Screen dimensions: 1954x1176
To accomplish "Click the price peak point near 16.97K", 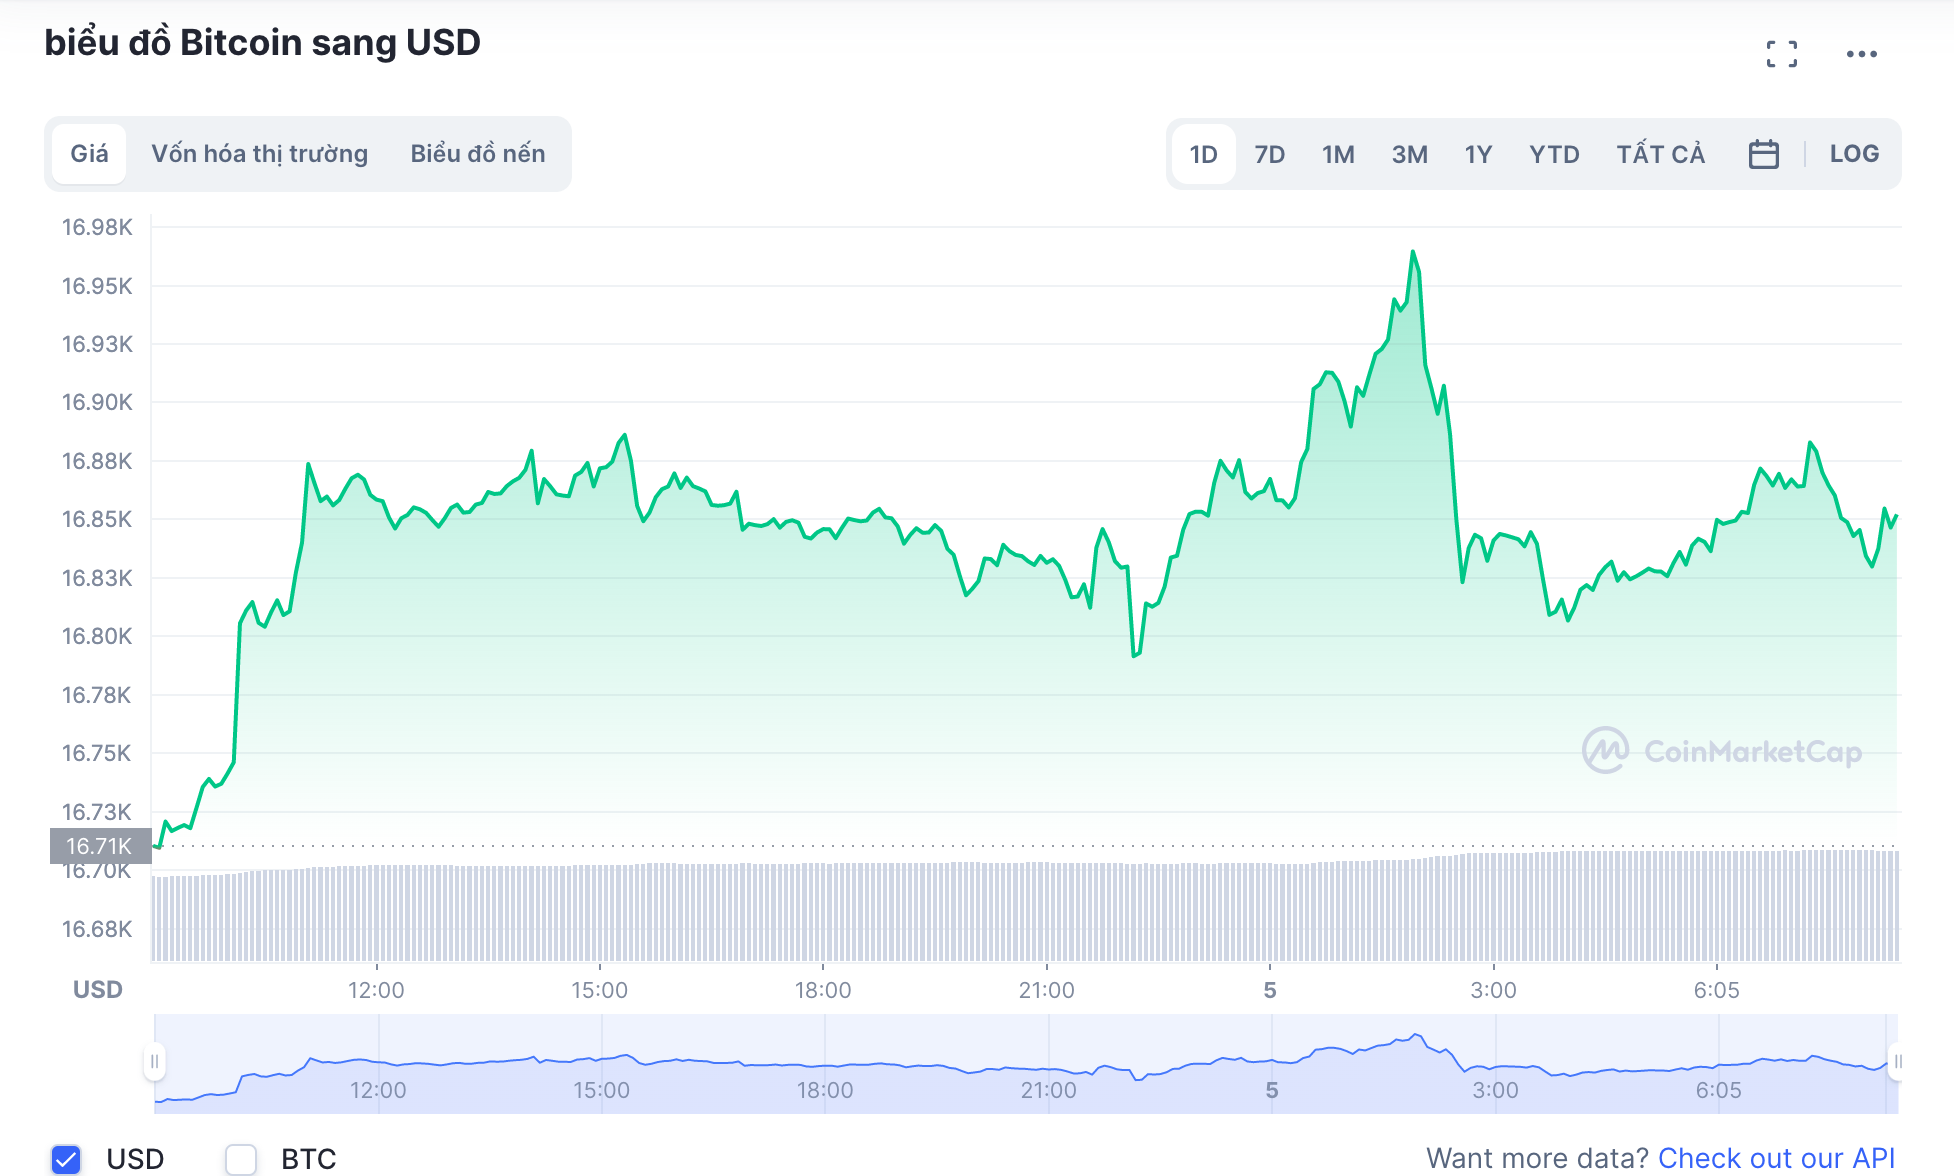I will (x=1413, y=252).
